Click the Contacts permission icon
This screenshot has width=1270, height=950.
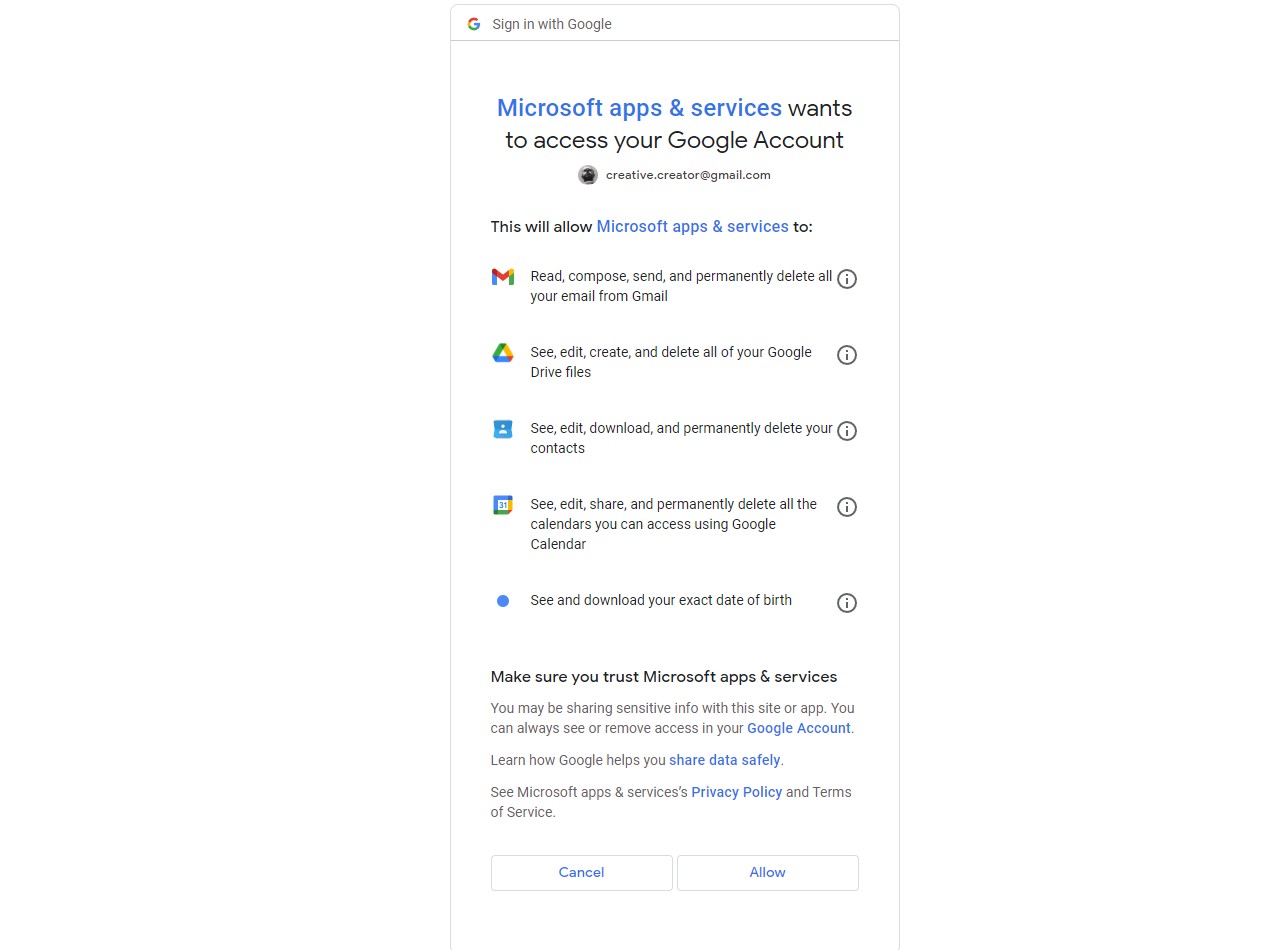point(503,429)
